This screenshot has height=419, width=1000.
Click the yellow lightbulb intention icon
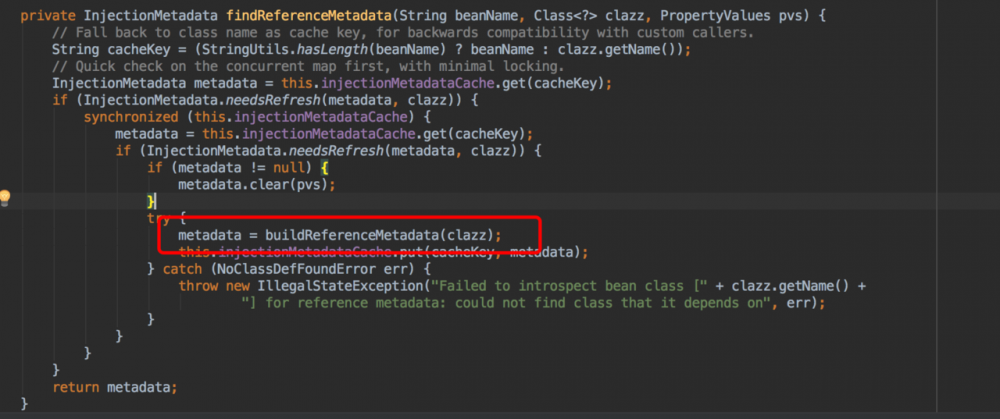pyautogui.click(x=5, y=198)
